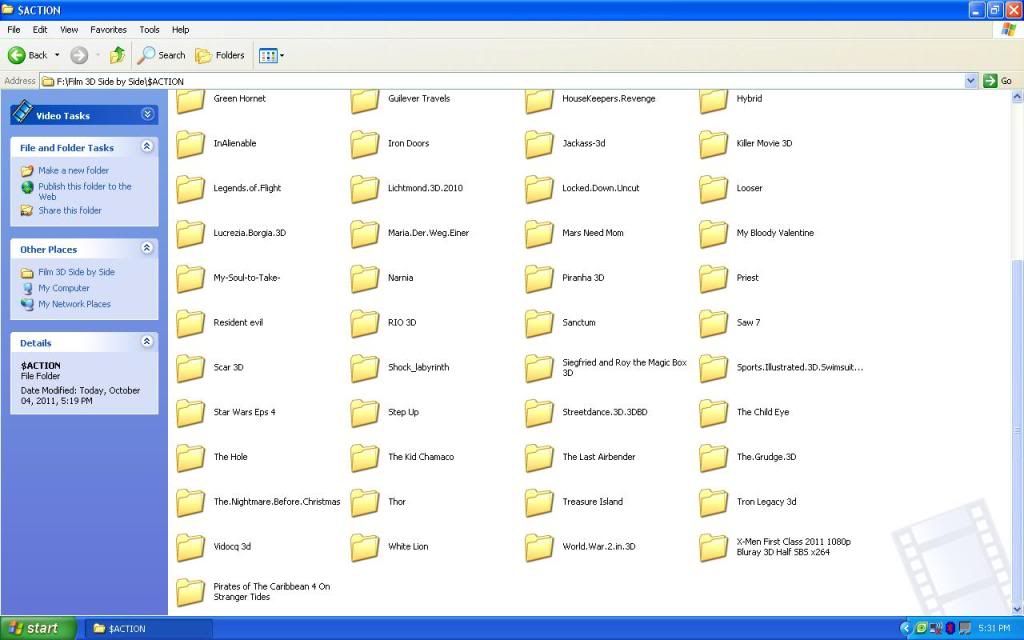Open the View menu
Image resolution: width=1024 pixels, height=640 pixels.
(x=69, y=29)
